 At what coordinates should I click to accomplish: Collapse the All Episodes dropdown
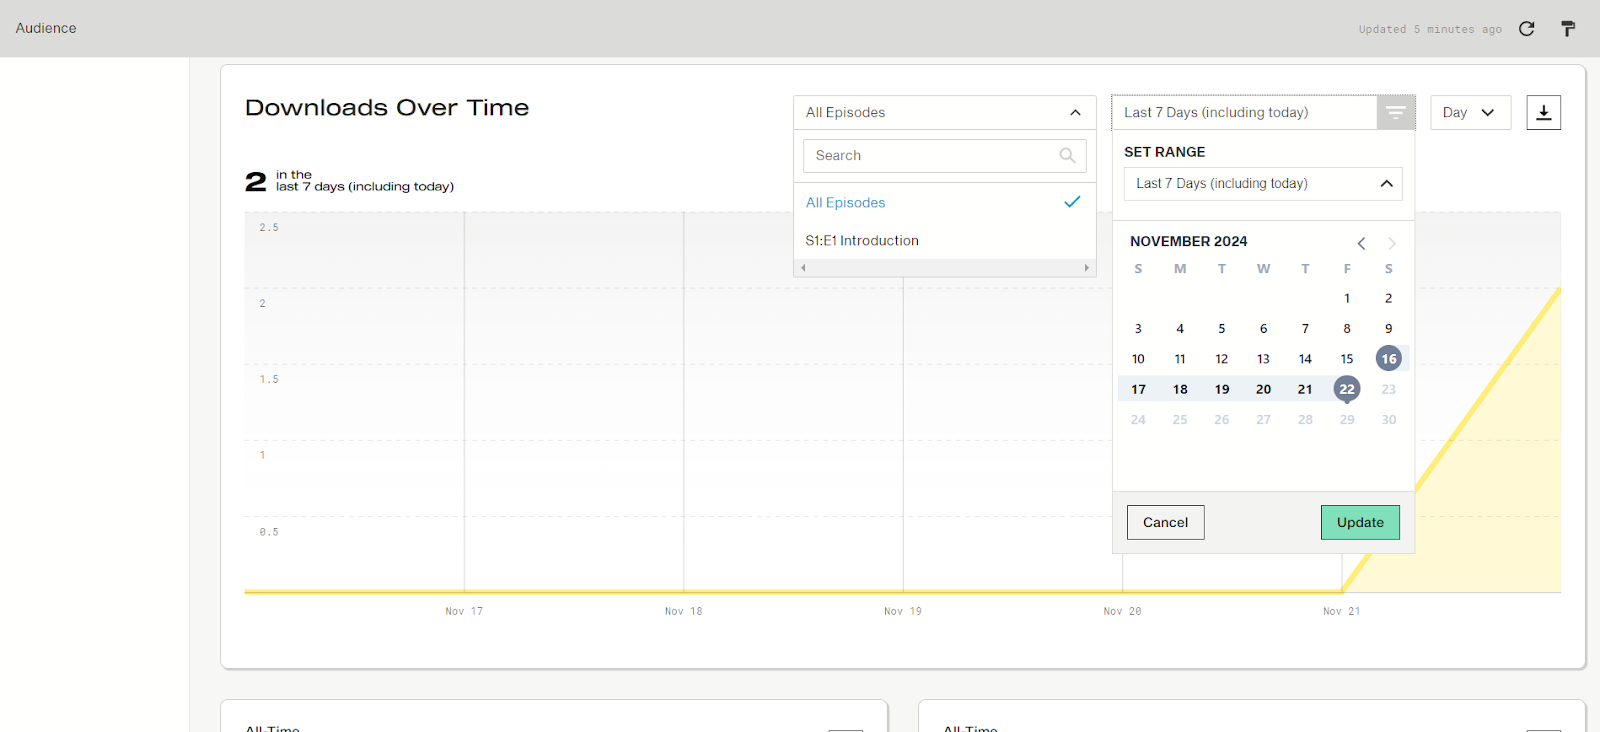tap(1075, 113)
